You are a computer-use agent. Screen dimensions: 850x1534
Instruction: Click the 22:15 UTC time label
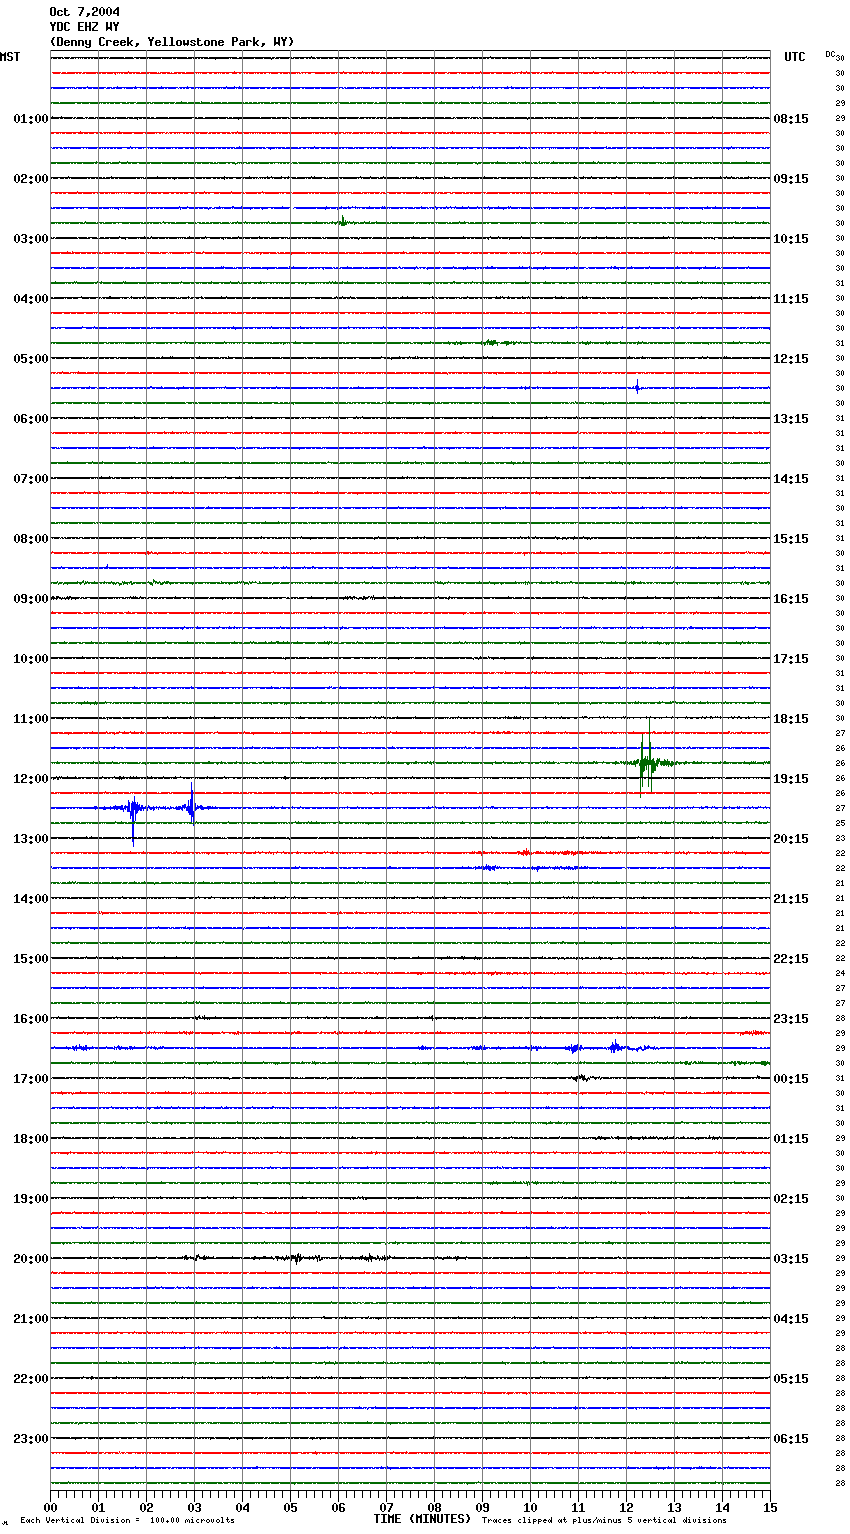coord(791,959)
